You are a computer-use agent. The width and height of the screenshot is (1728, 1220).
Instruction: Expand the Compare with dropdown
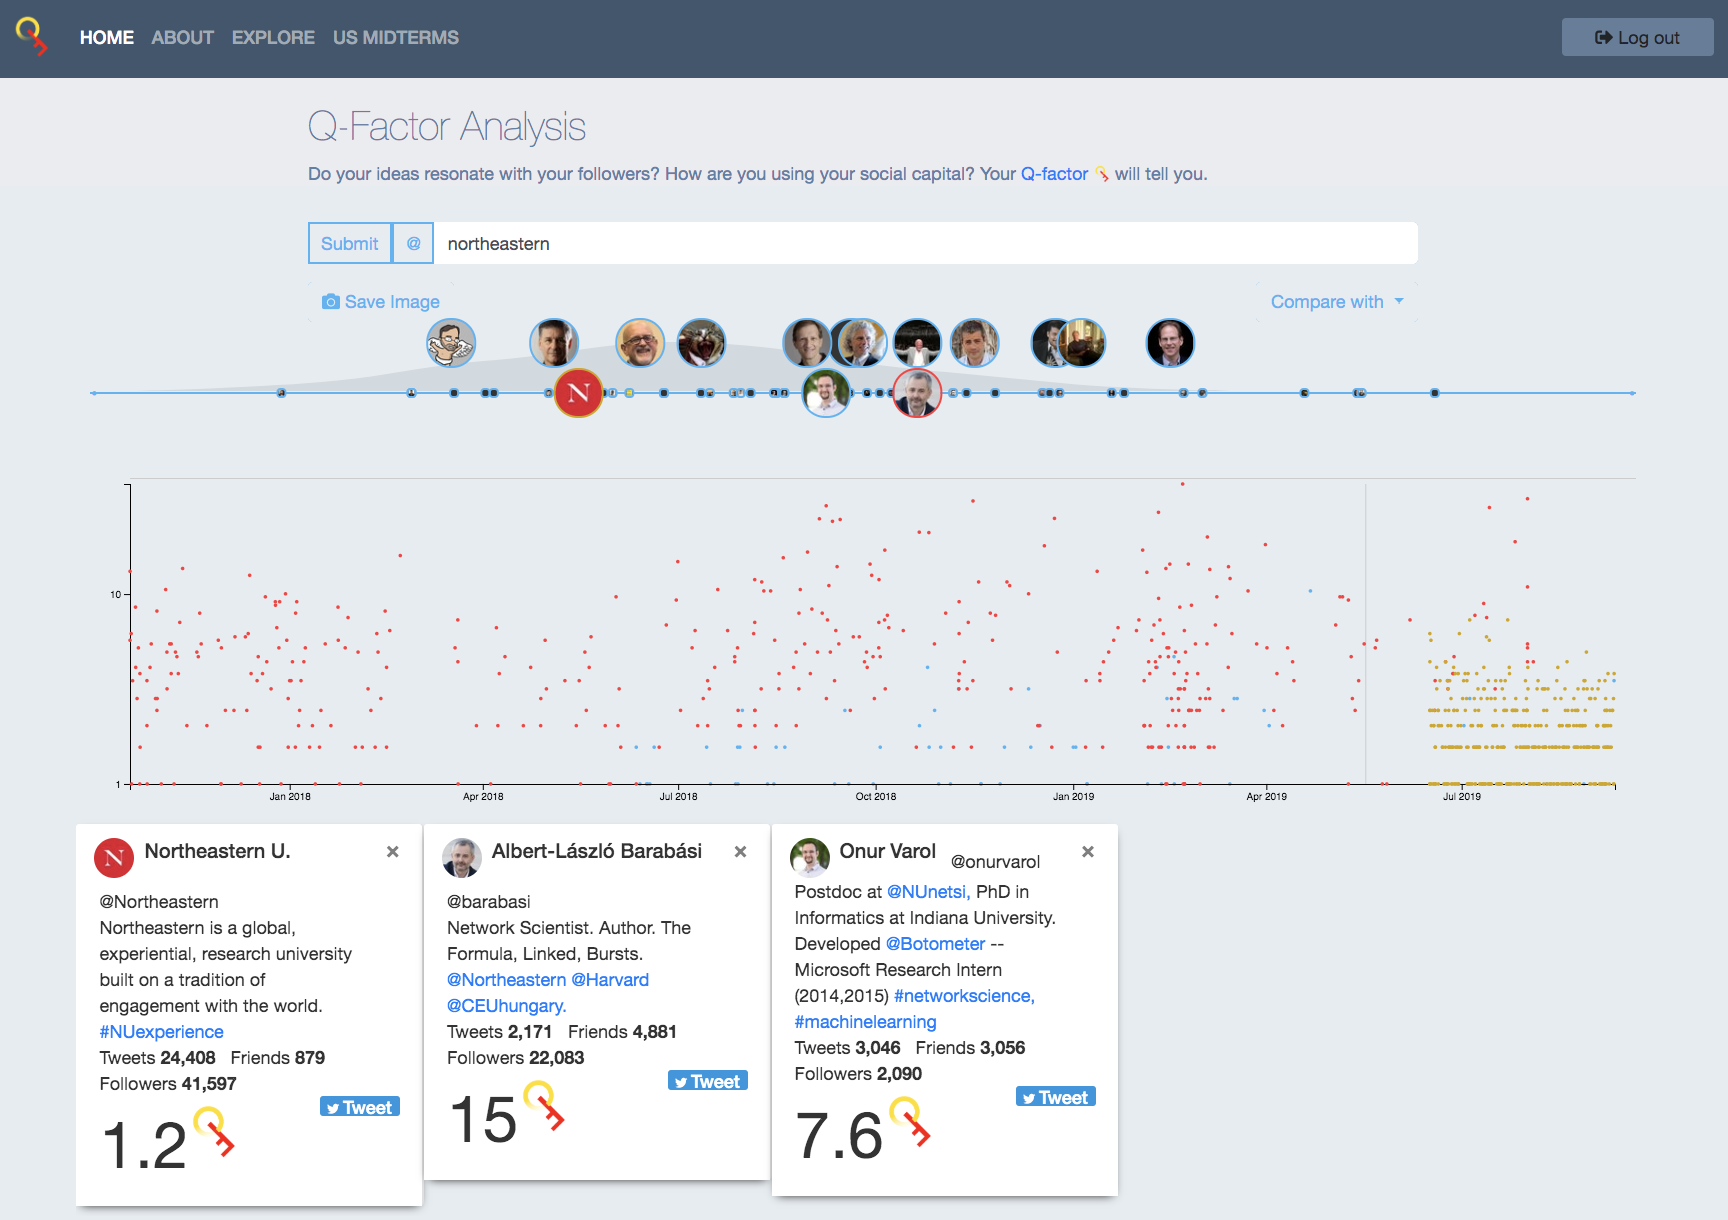tap(1337, 301)
